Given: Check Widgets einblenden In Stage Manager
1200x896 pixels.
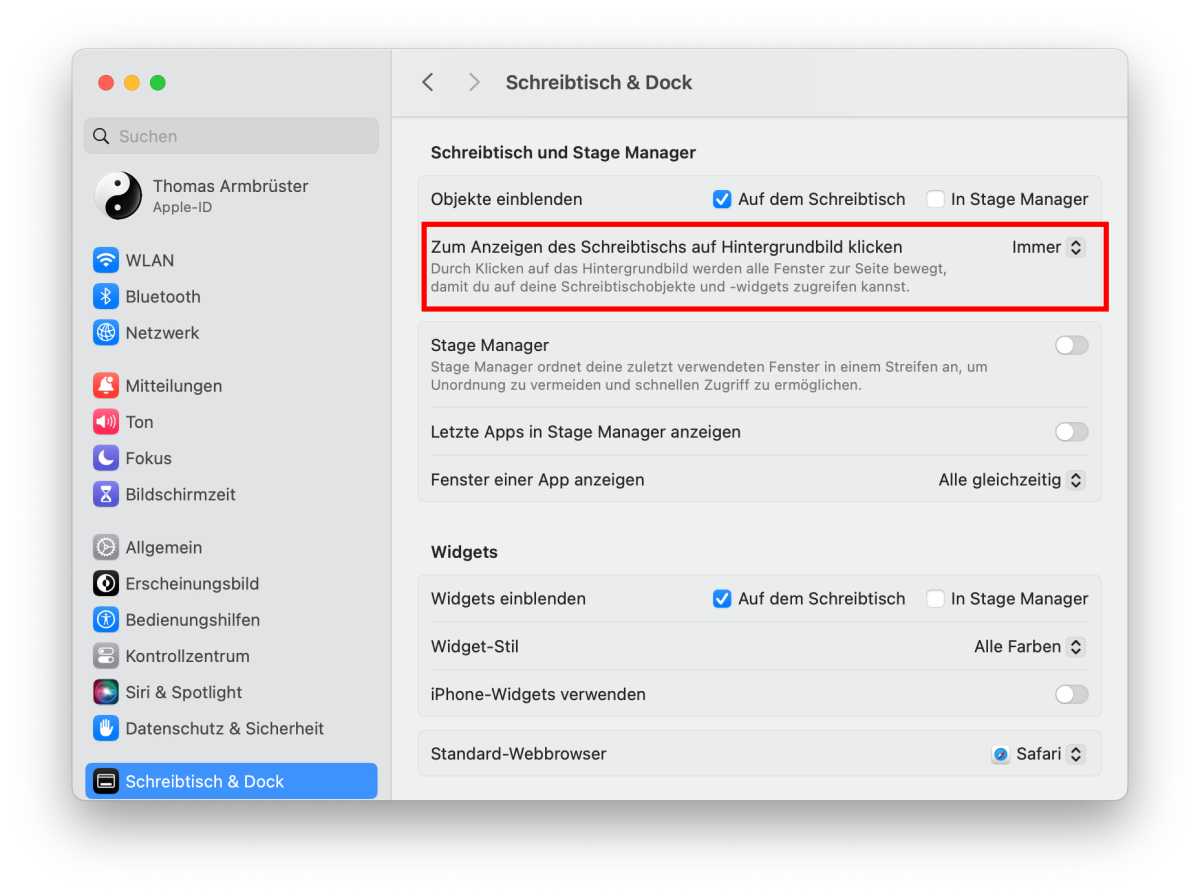Looking at the screenshot, I should click(935, 599).
